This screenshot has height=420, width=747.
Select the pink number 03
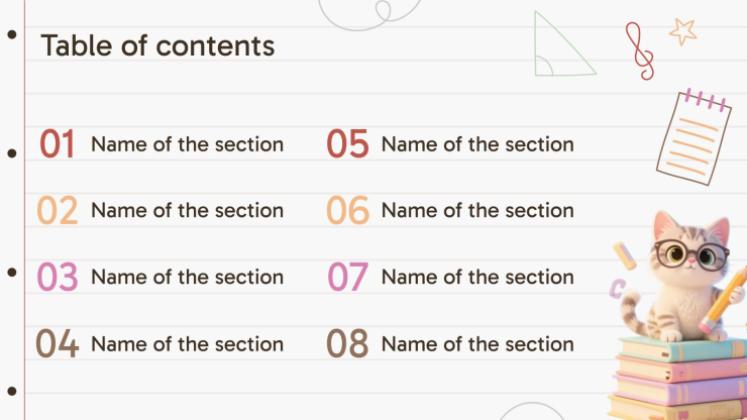[x=57, y=277]
